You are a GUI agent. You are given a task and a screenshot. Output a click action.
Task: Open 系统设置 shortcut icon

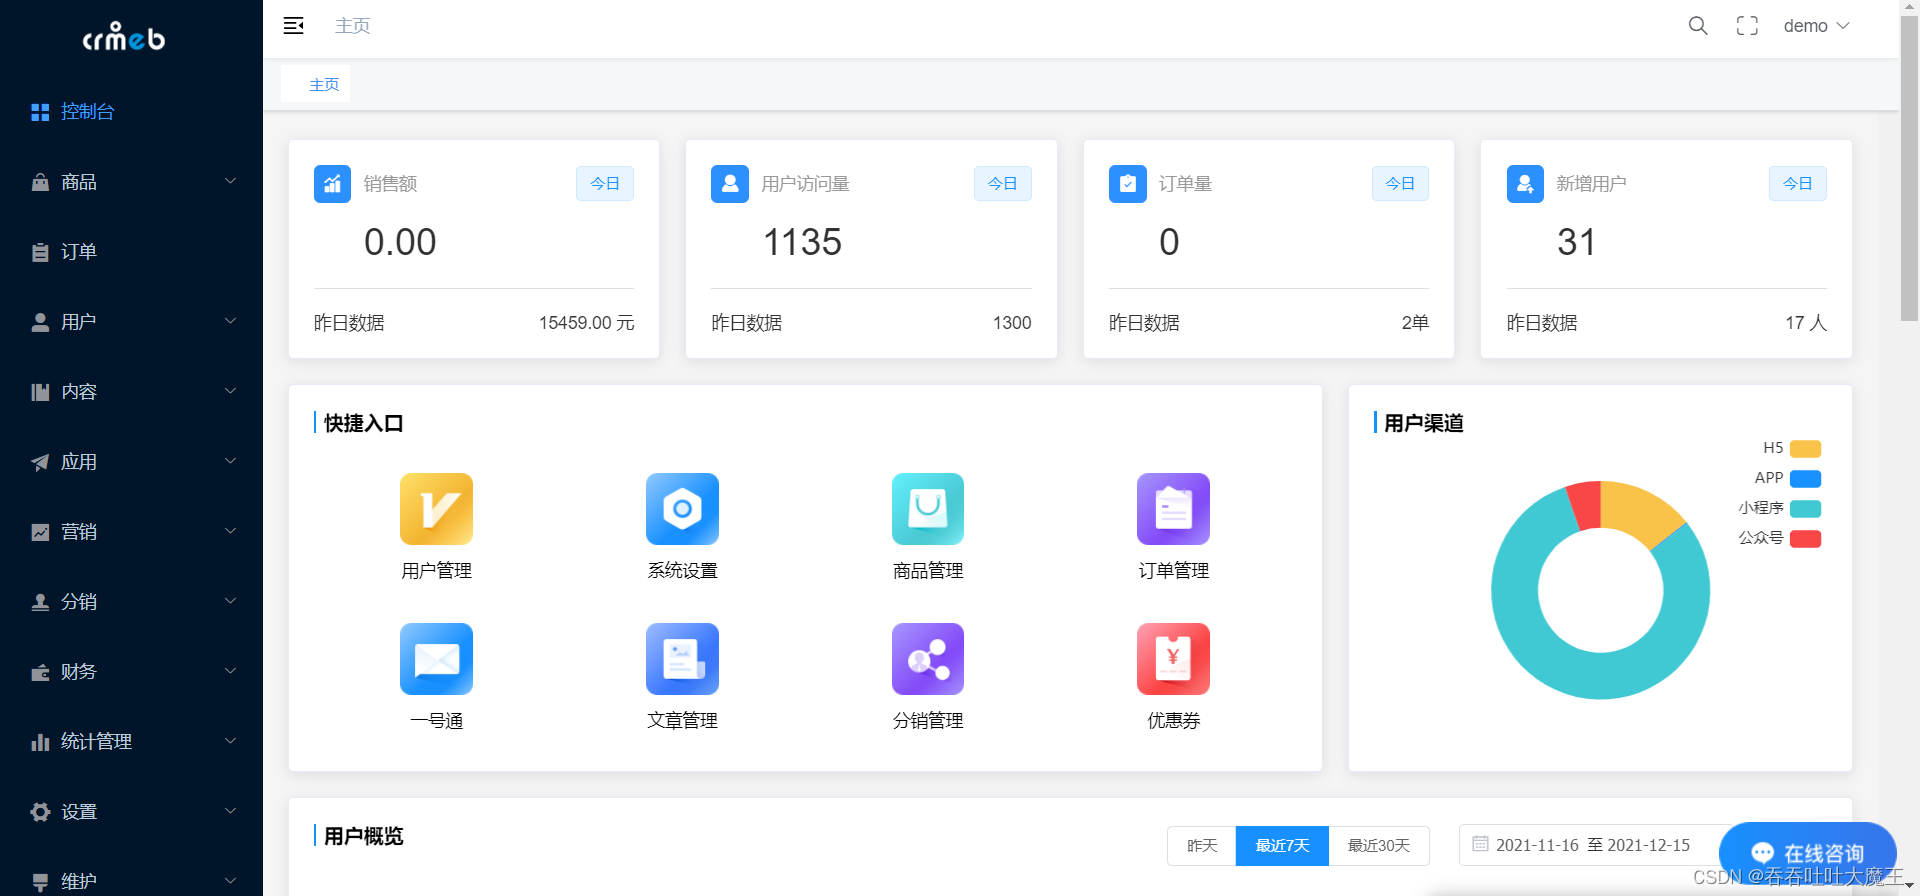point(682,509)
